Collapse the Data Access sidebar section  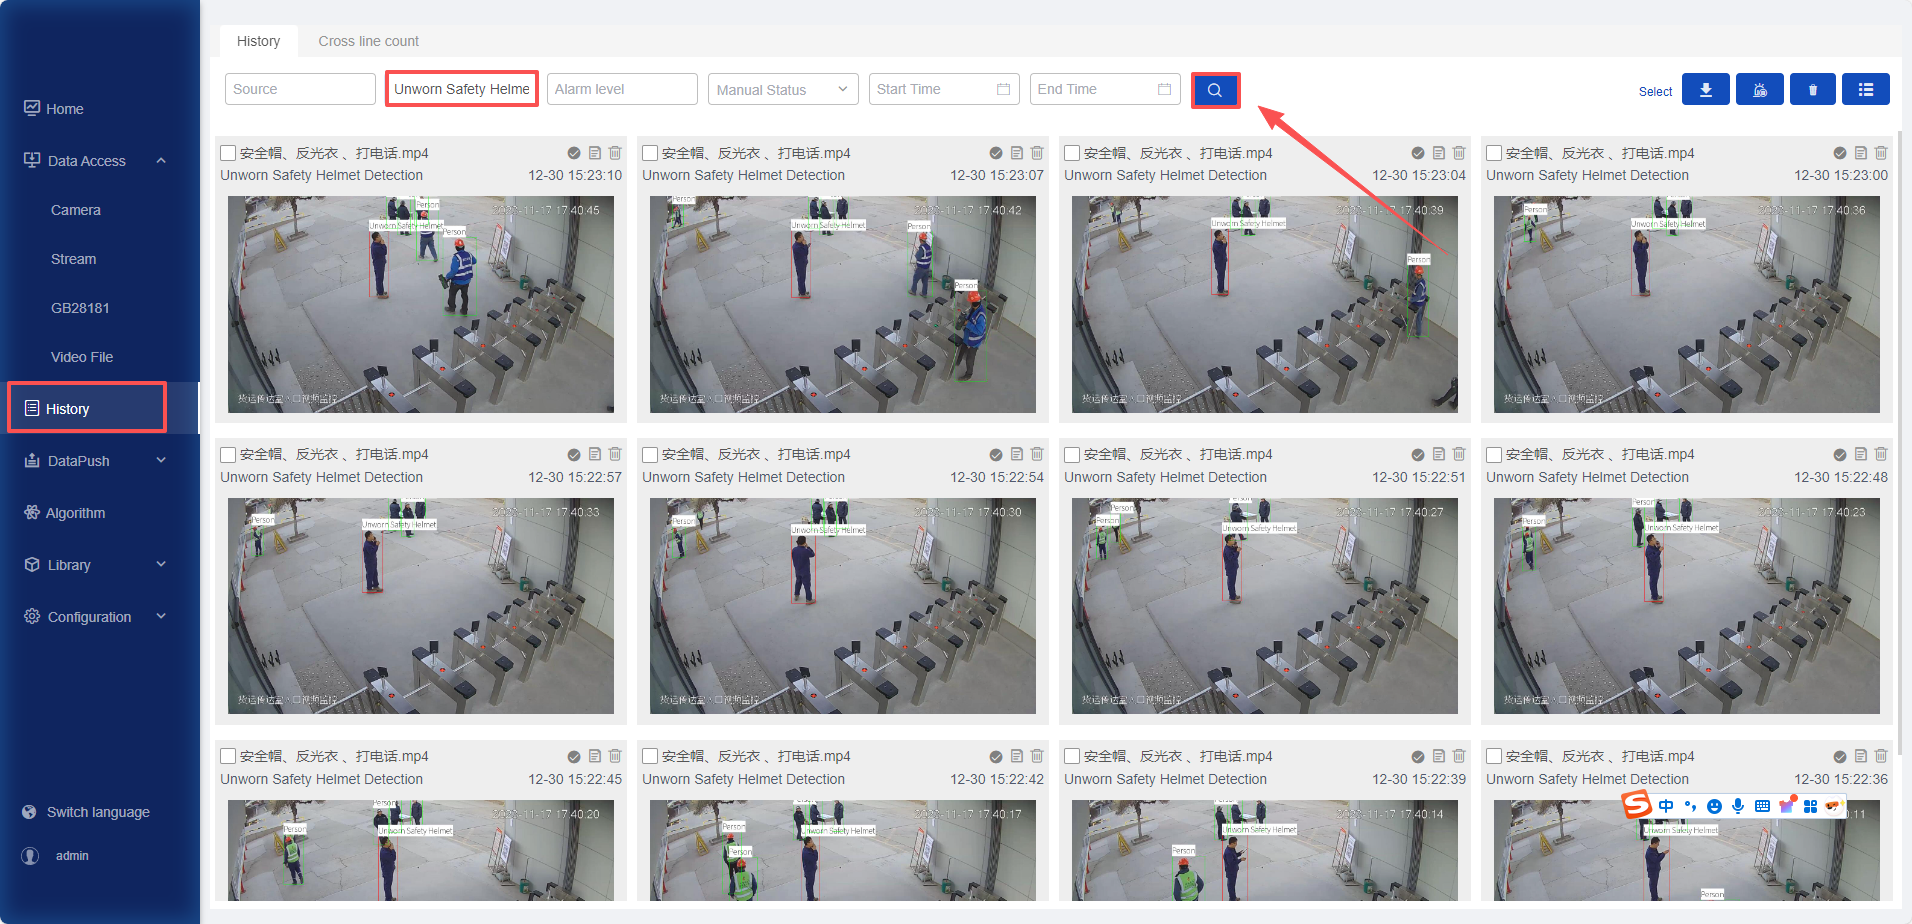(161, 161)
